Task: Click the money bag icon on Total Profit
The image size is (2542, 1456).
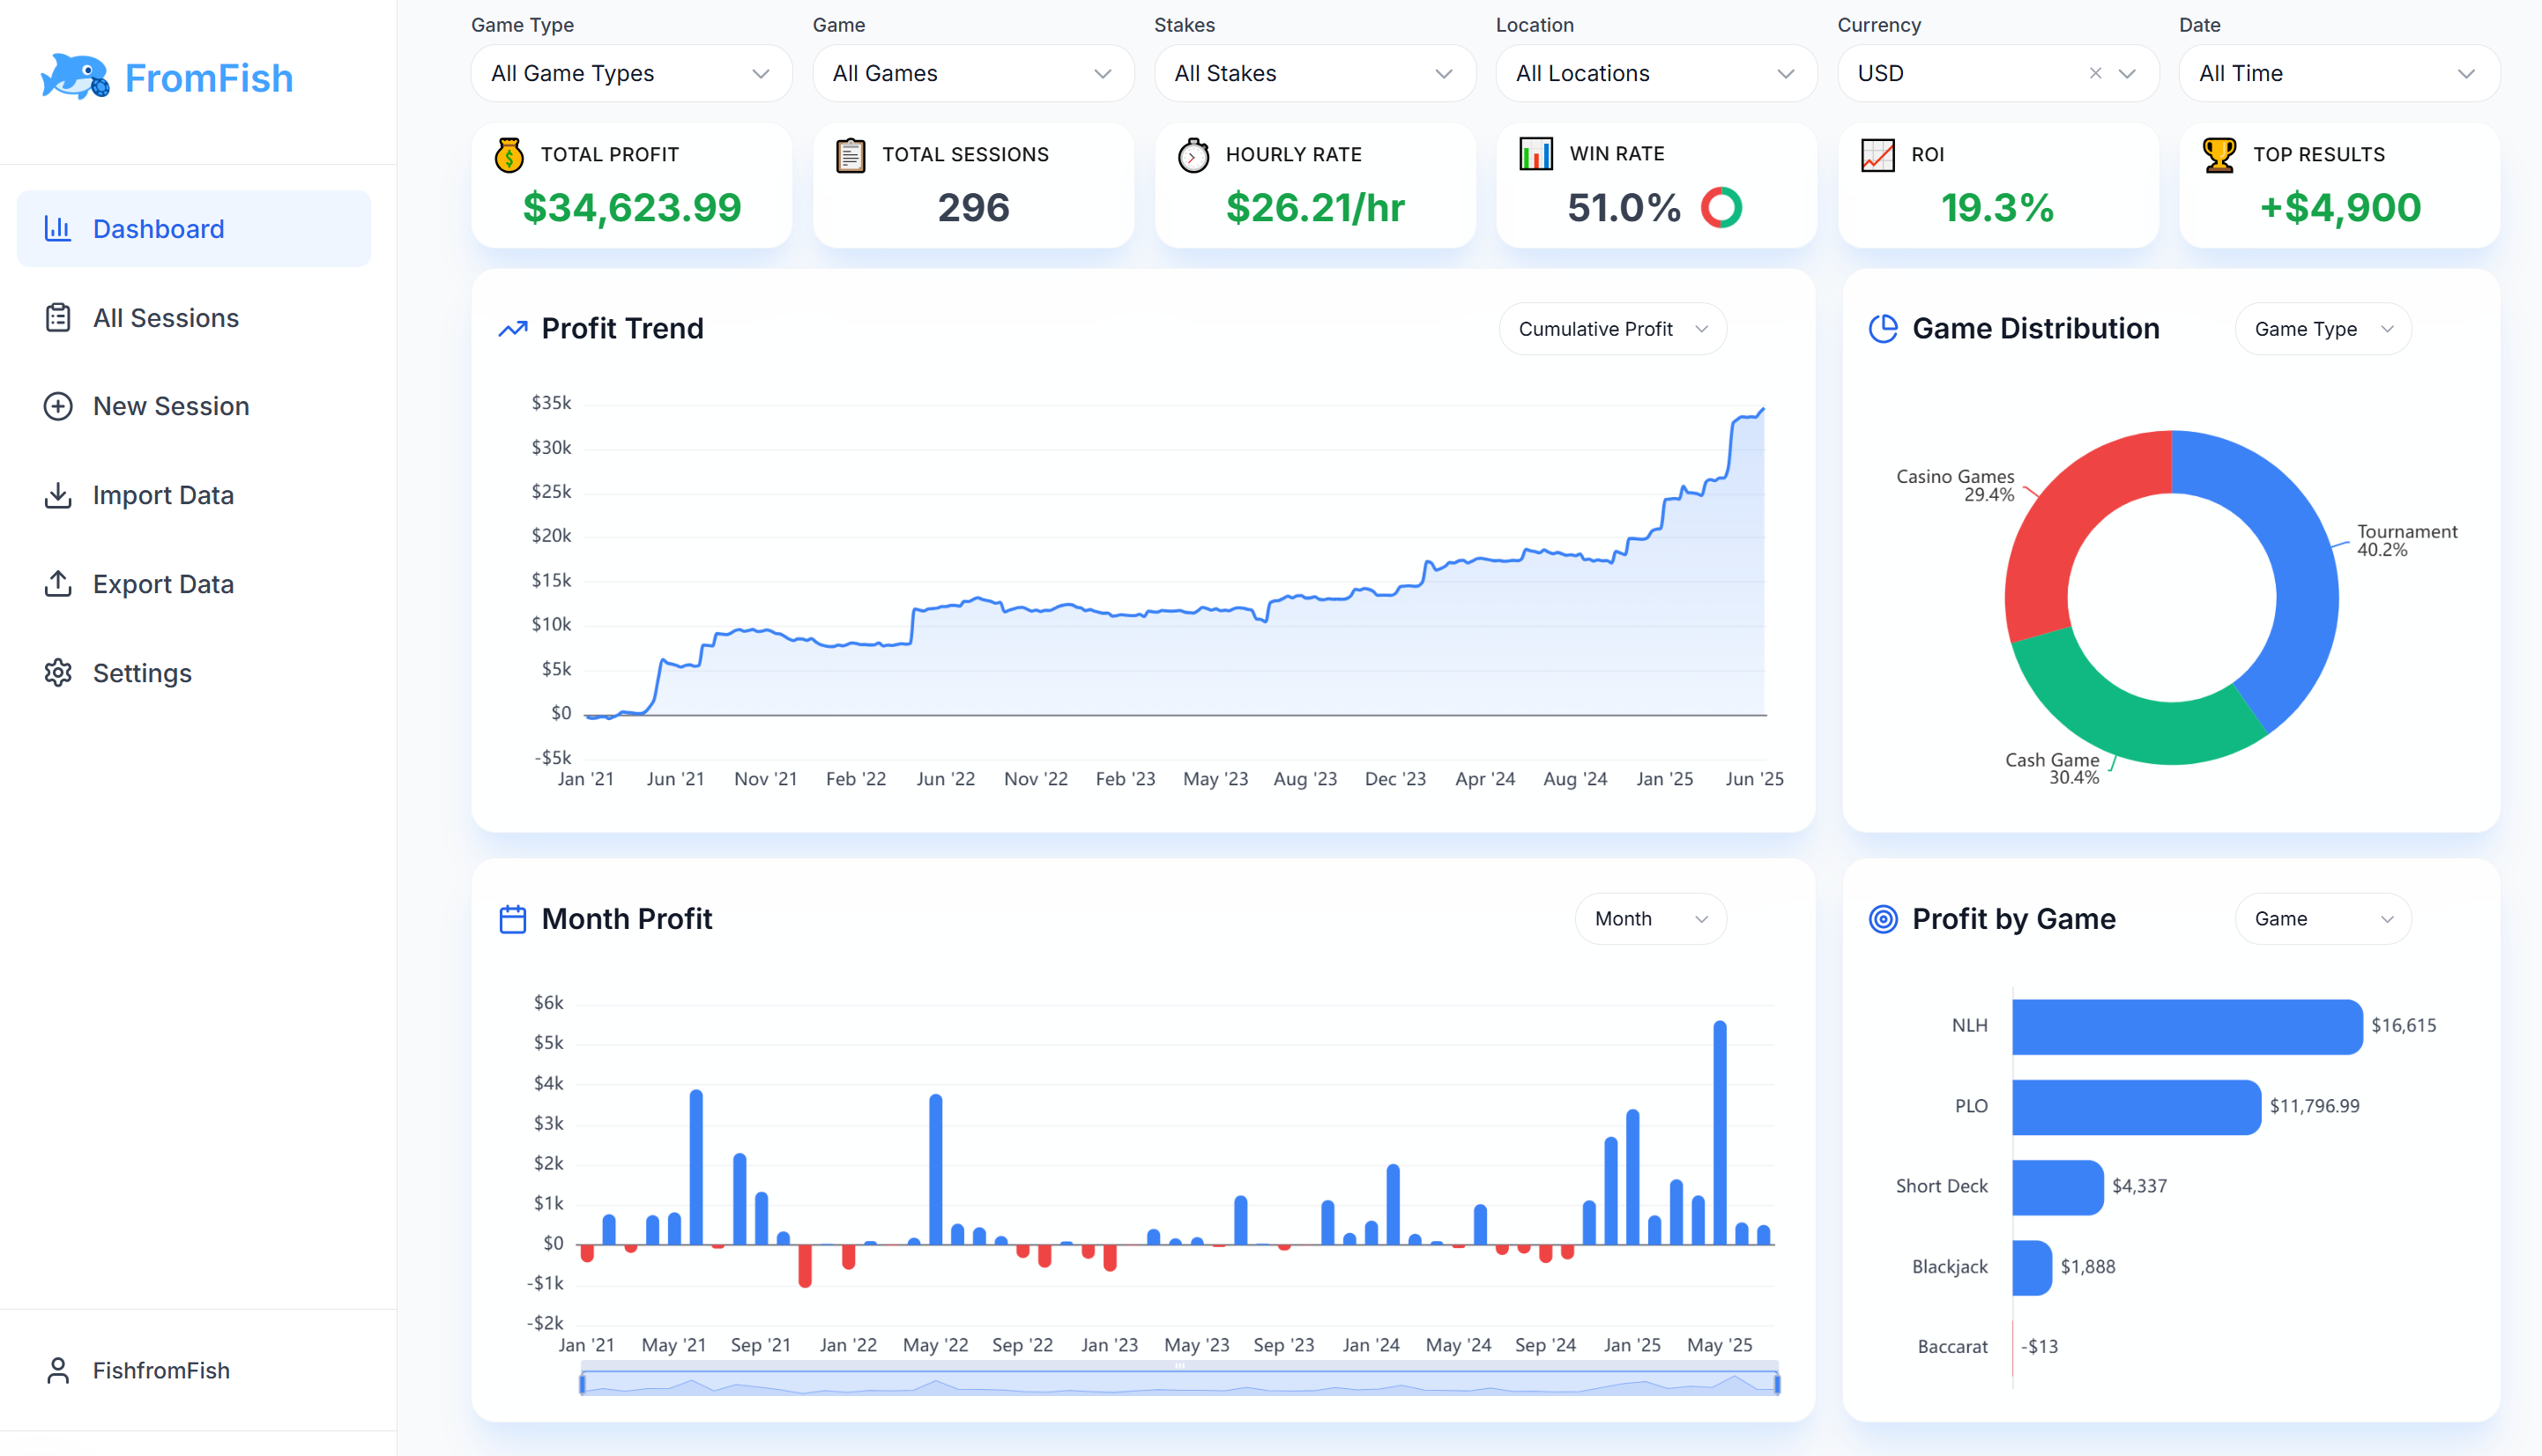Action: [510, 154]
